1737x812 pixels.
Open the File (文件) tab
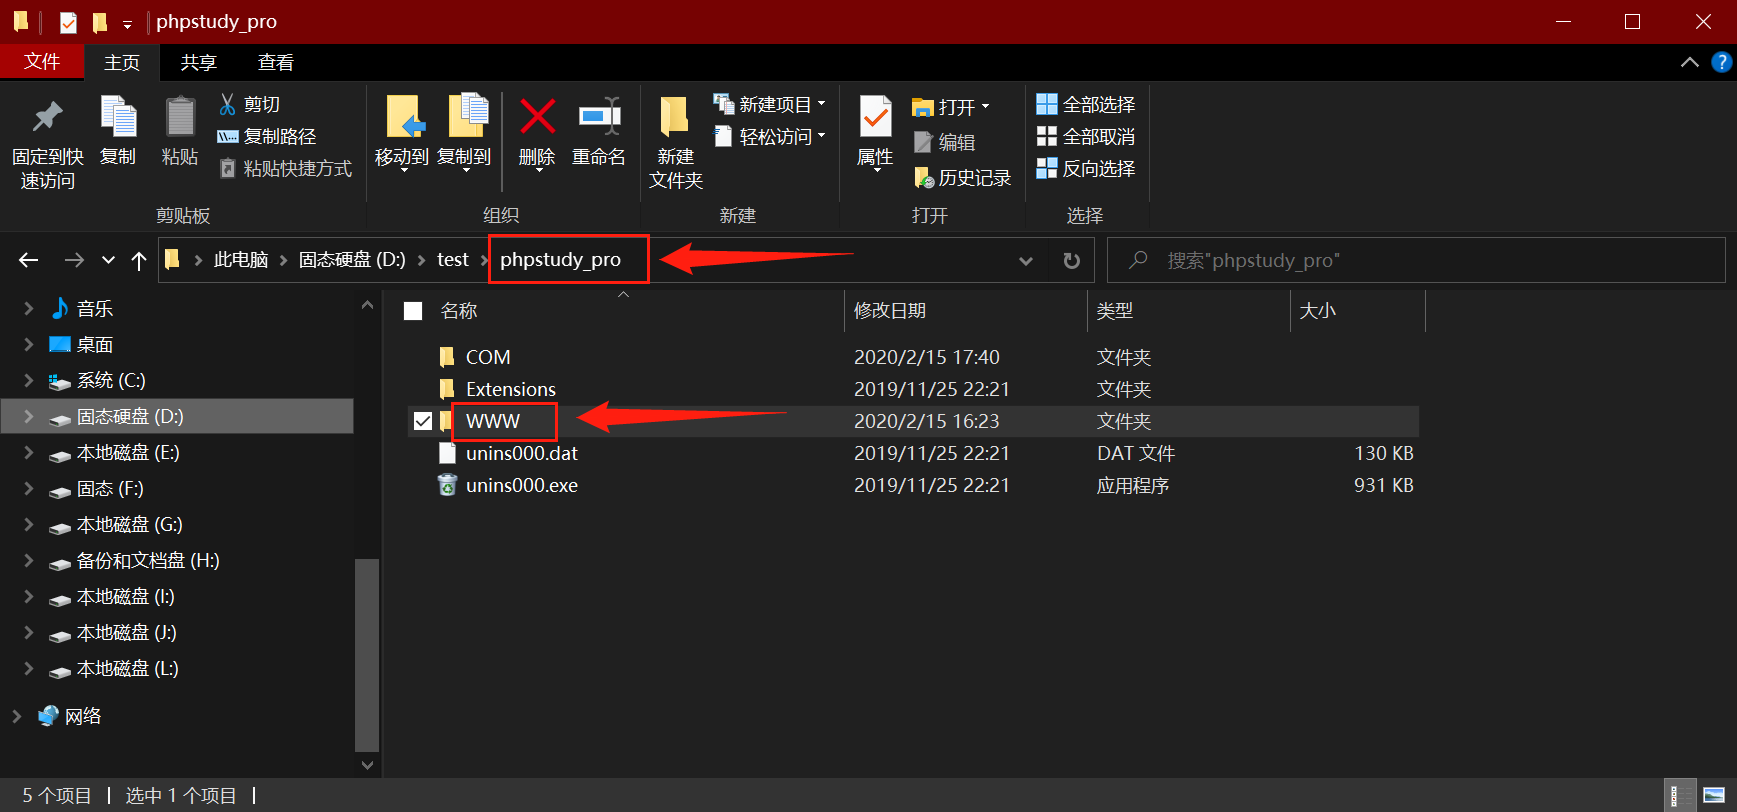pos(42,62)
